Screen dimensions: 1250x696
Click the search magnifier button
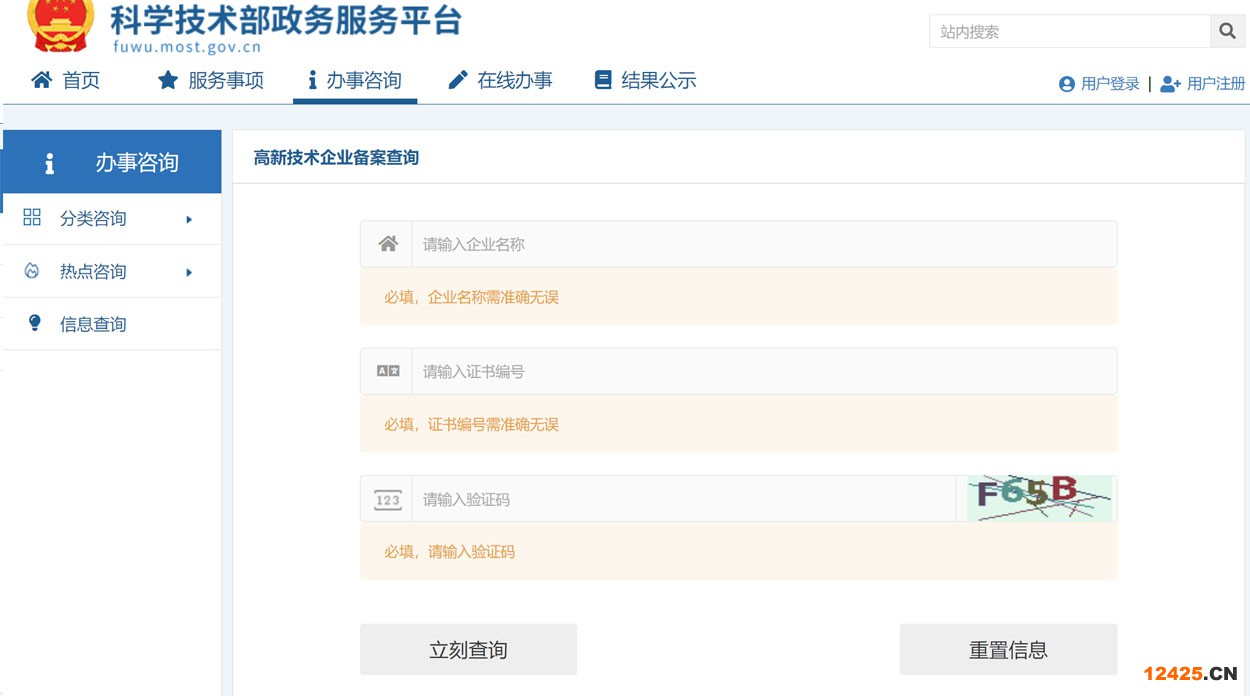coord(1227,32)
